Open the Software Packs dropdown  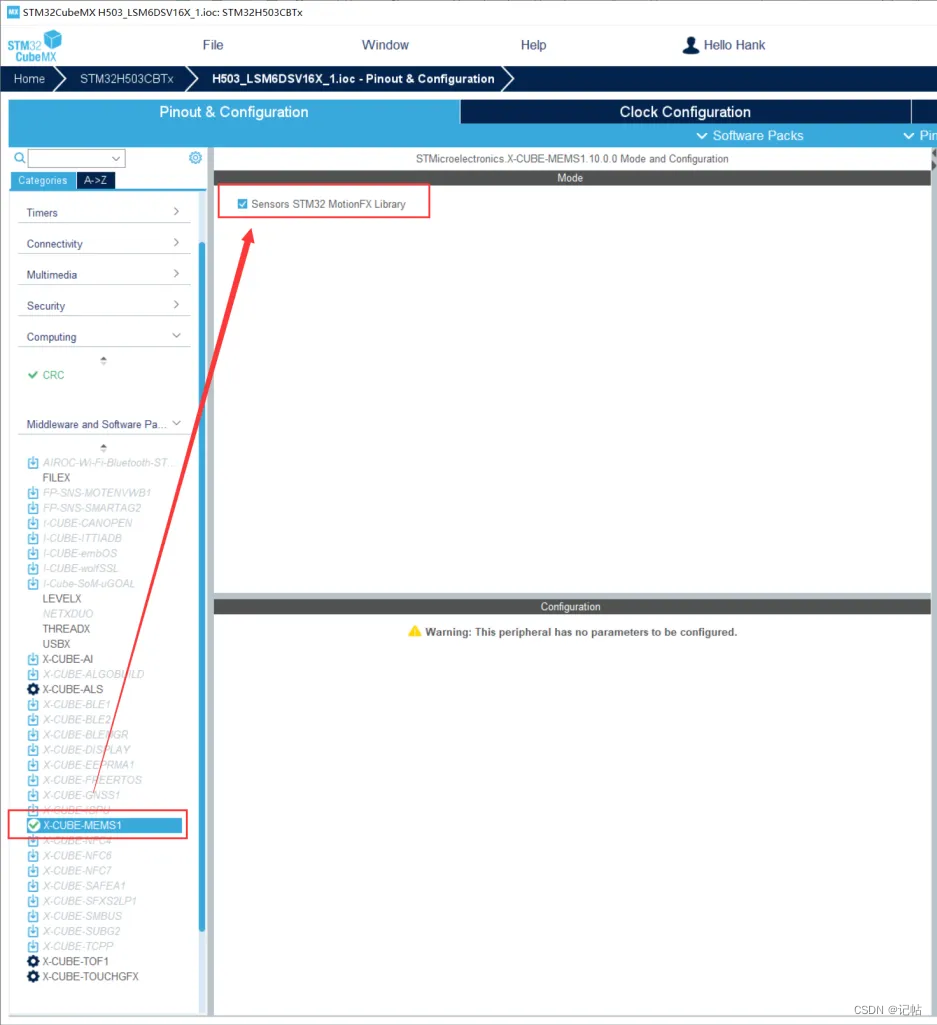tap(749, 135)
